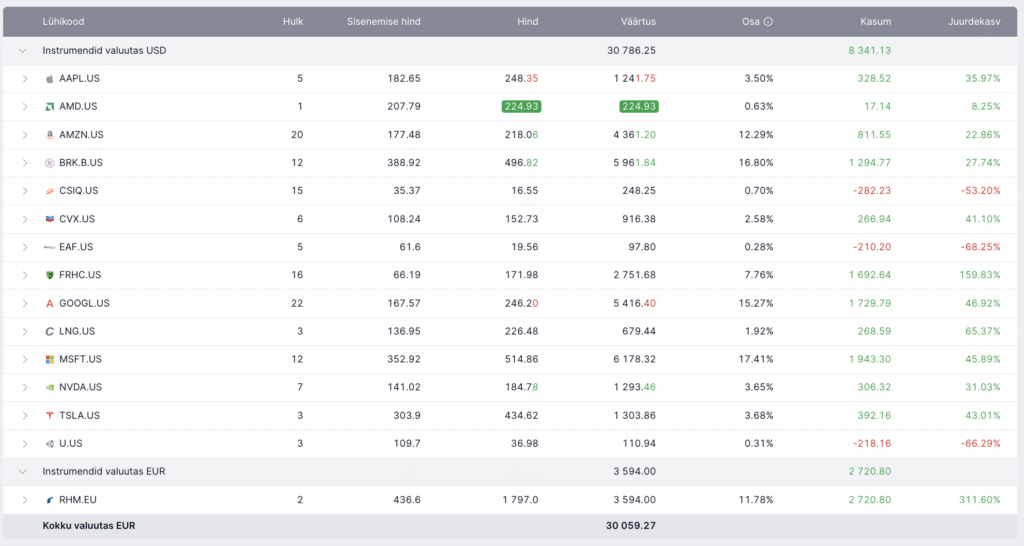The height and width of the screenshot is (546, 1024).
Task: Click the Google logo icon beside GOOGL.US
Action: (49, 303)
